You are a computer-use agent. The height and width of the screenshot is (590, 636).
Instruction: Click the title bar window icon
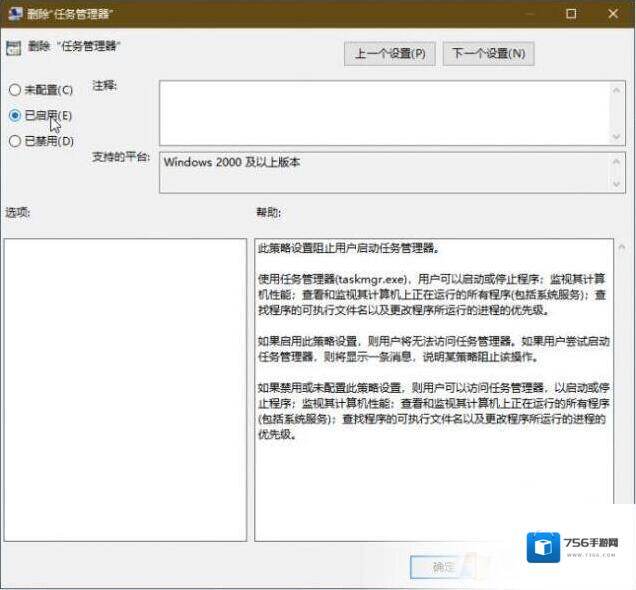(15, 13)
